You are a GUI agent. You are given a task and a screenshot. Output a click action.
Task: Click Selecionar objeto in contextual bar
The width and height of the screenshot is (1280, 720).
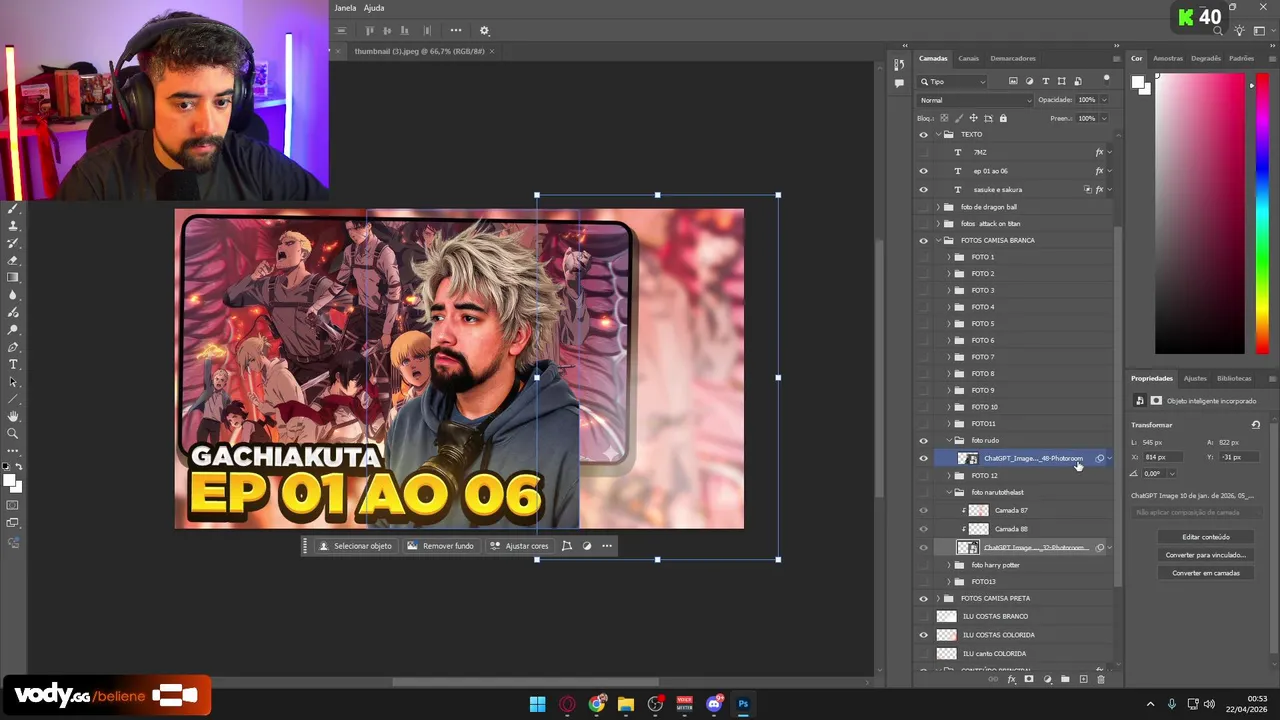(x=355, y=546)
